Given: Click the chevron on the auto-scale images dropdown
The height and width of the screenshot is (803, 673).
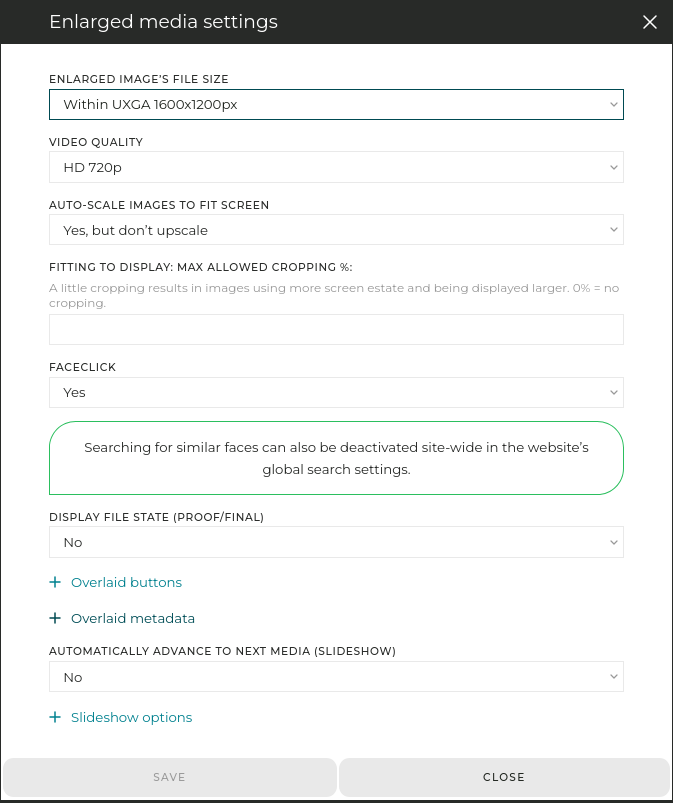Looking at the screenshot, I should point(615,229).
